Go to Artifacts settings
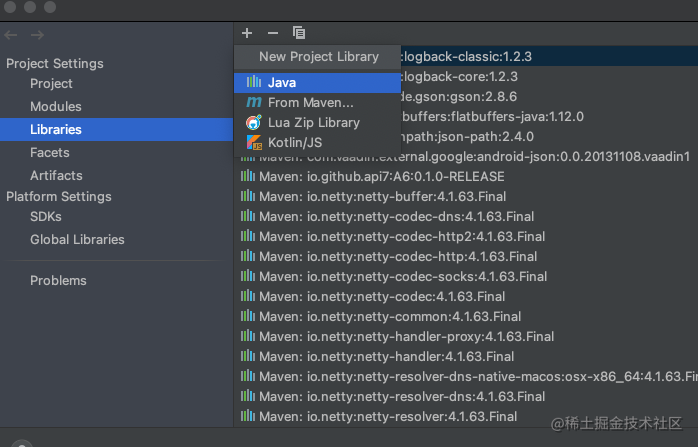698x447 pixels. pos(56,176)
